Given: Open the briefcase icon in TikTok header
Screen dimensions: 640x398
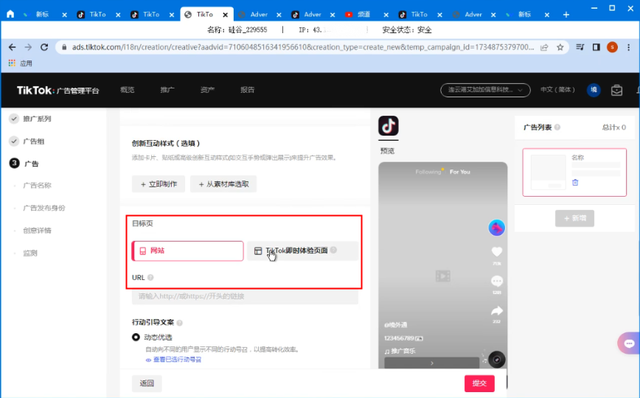Looking at the screenshot, I should (616, 90).
